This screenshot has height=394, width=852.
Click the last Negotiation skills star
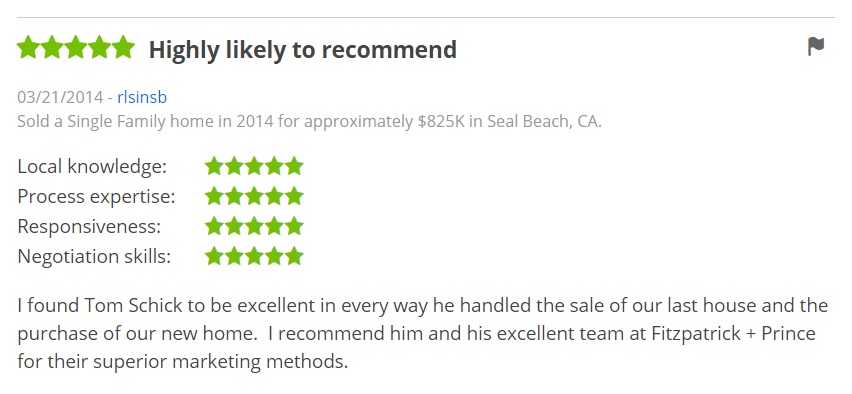click(x=294, y=256)
